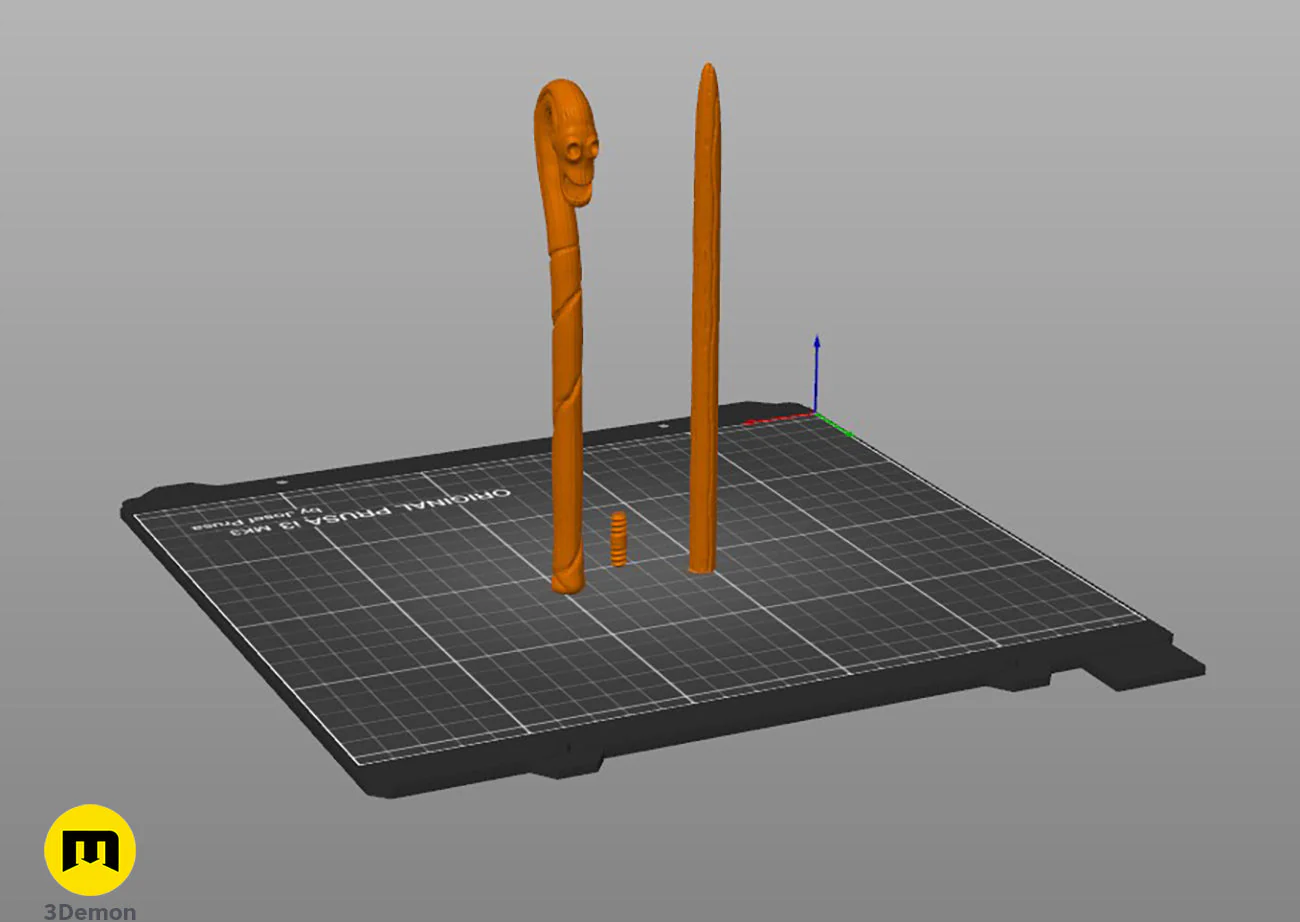Click the 3Demon text label
1300x922 pixels.
click(90, 911)
